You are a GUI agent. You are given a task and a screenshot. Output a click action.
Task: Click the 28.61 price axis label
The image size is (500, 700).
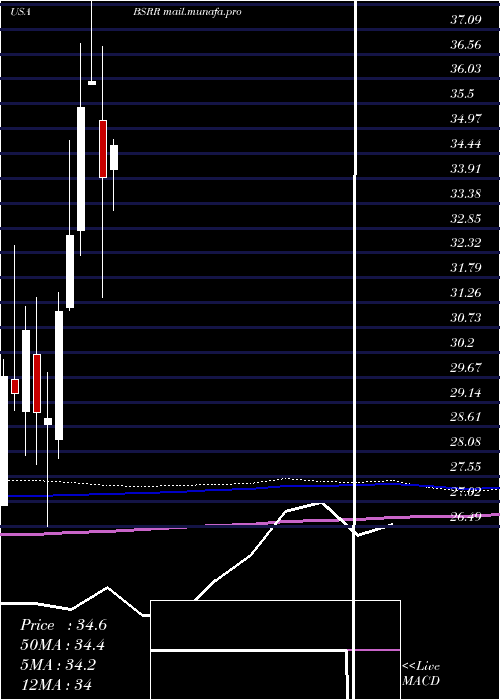click(x=466, y=417)
